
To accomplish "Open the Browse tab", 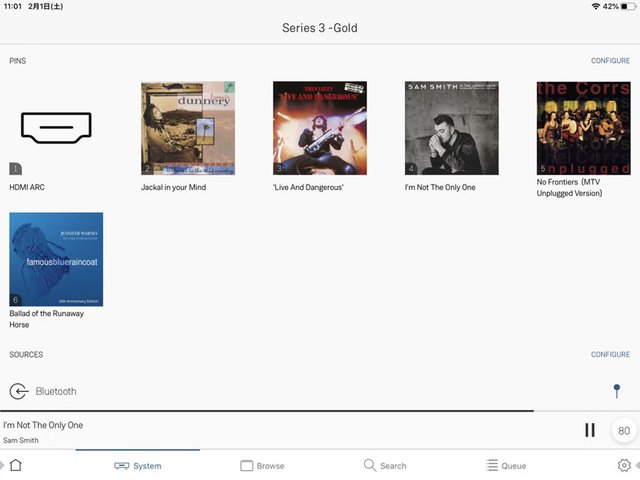I will 262,465.
